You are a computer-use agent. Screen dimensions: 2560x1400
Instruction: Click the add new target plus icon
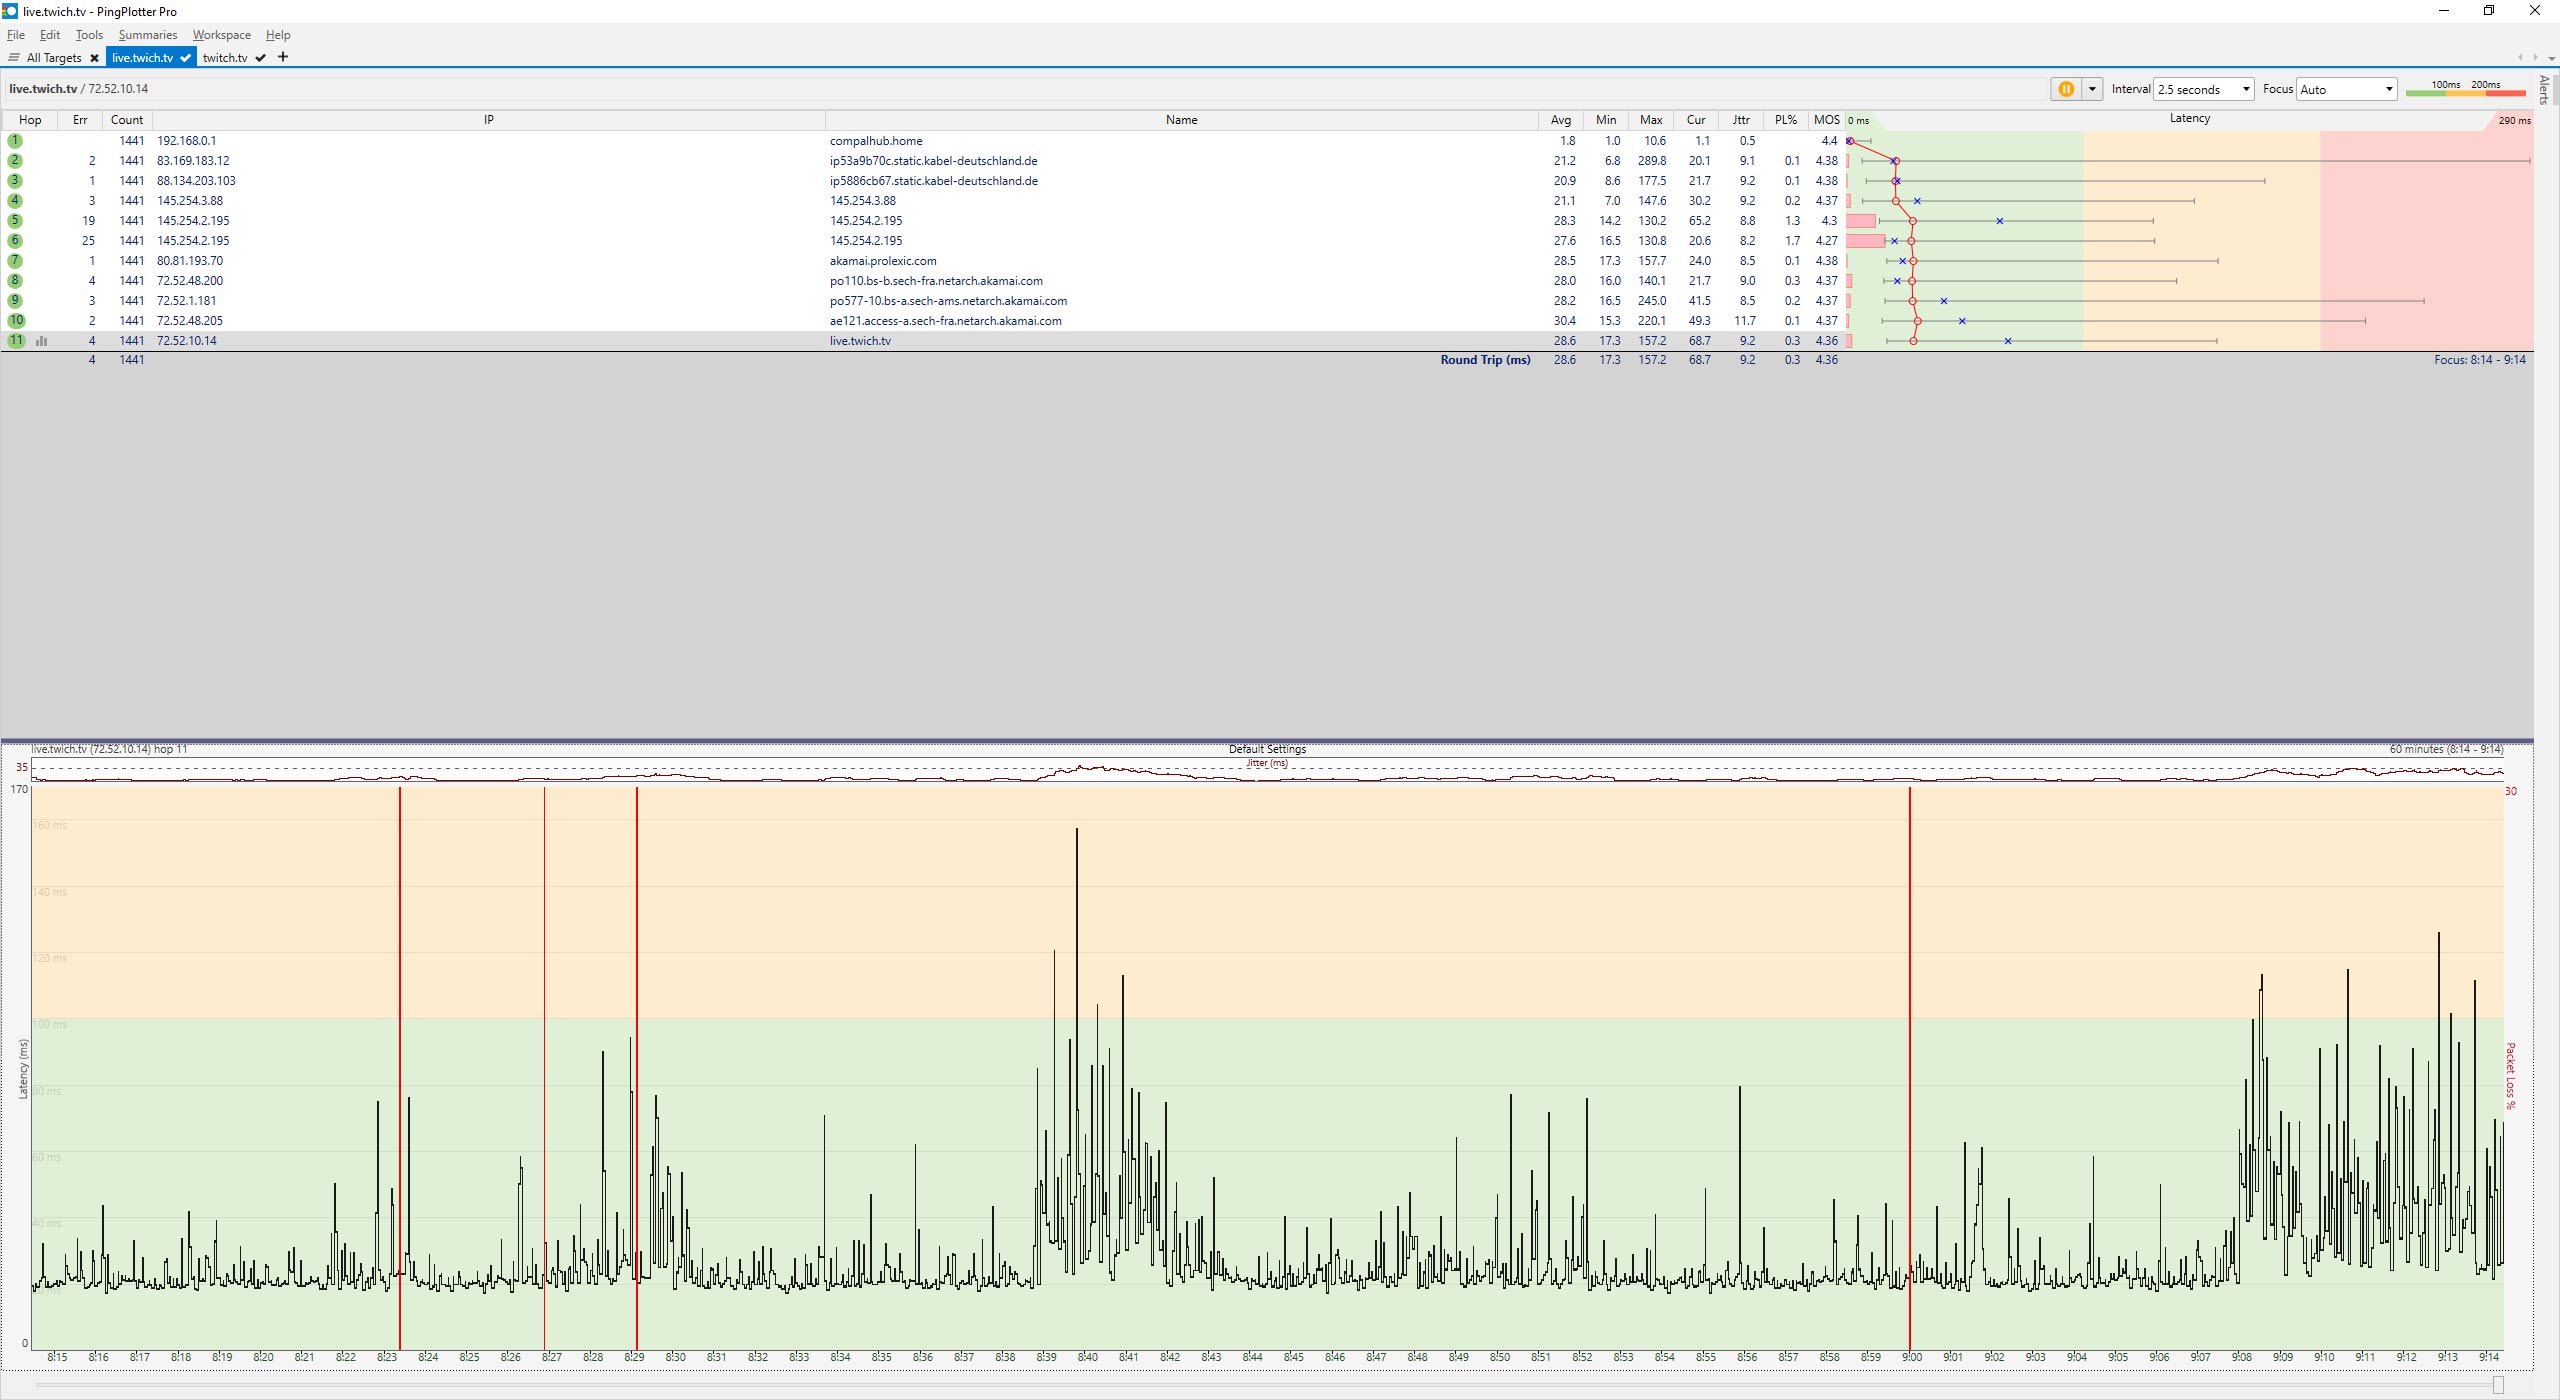(x=283, y=57)
